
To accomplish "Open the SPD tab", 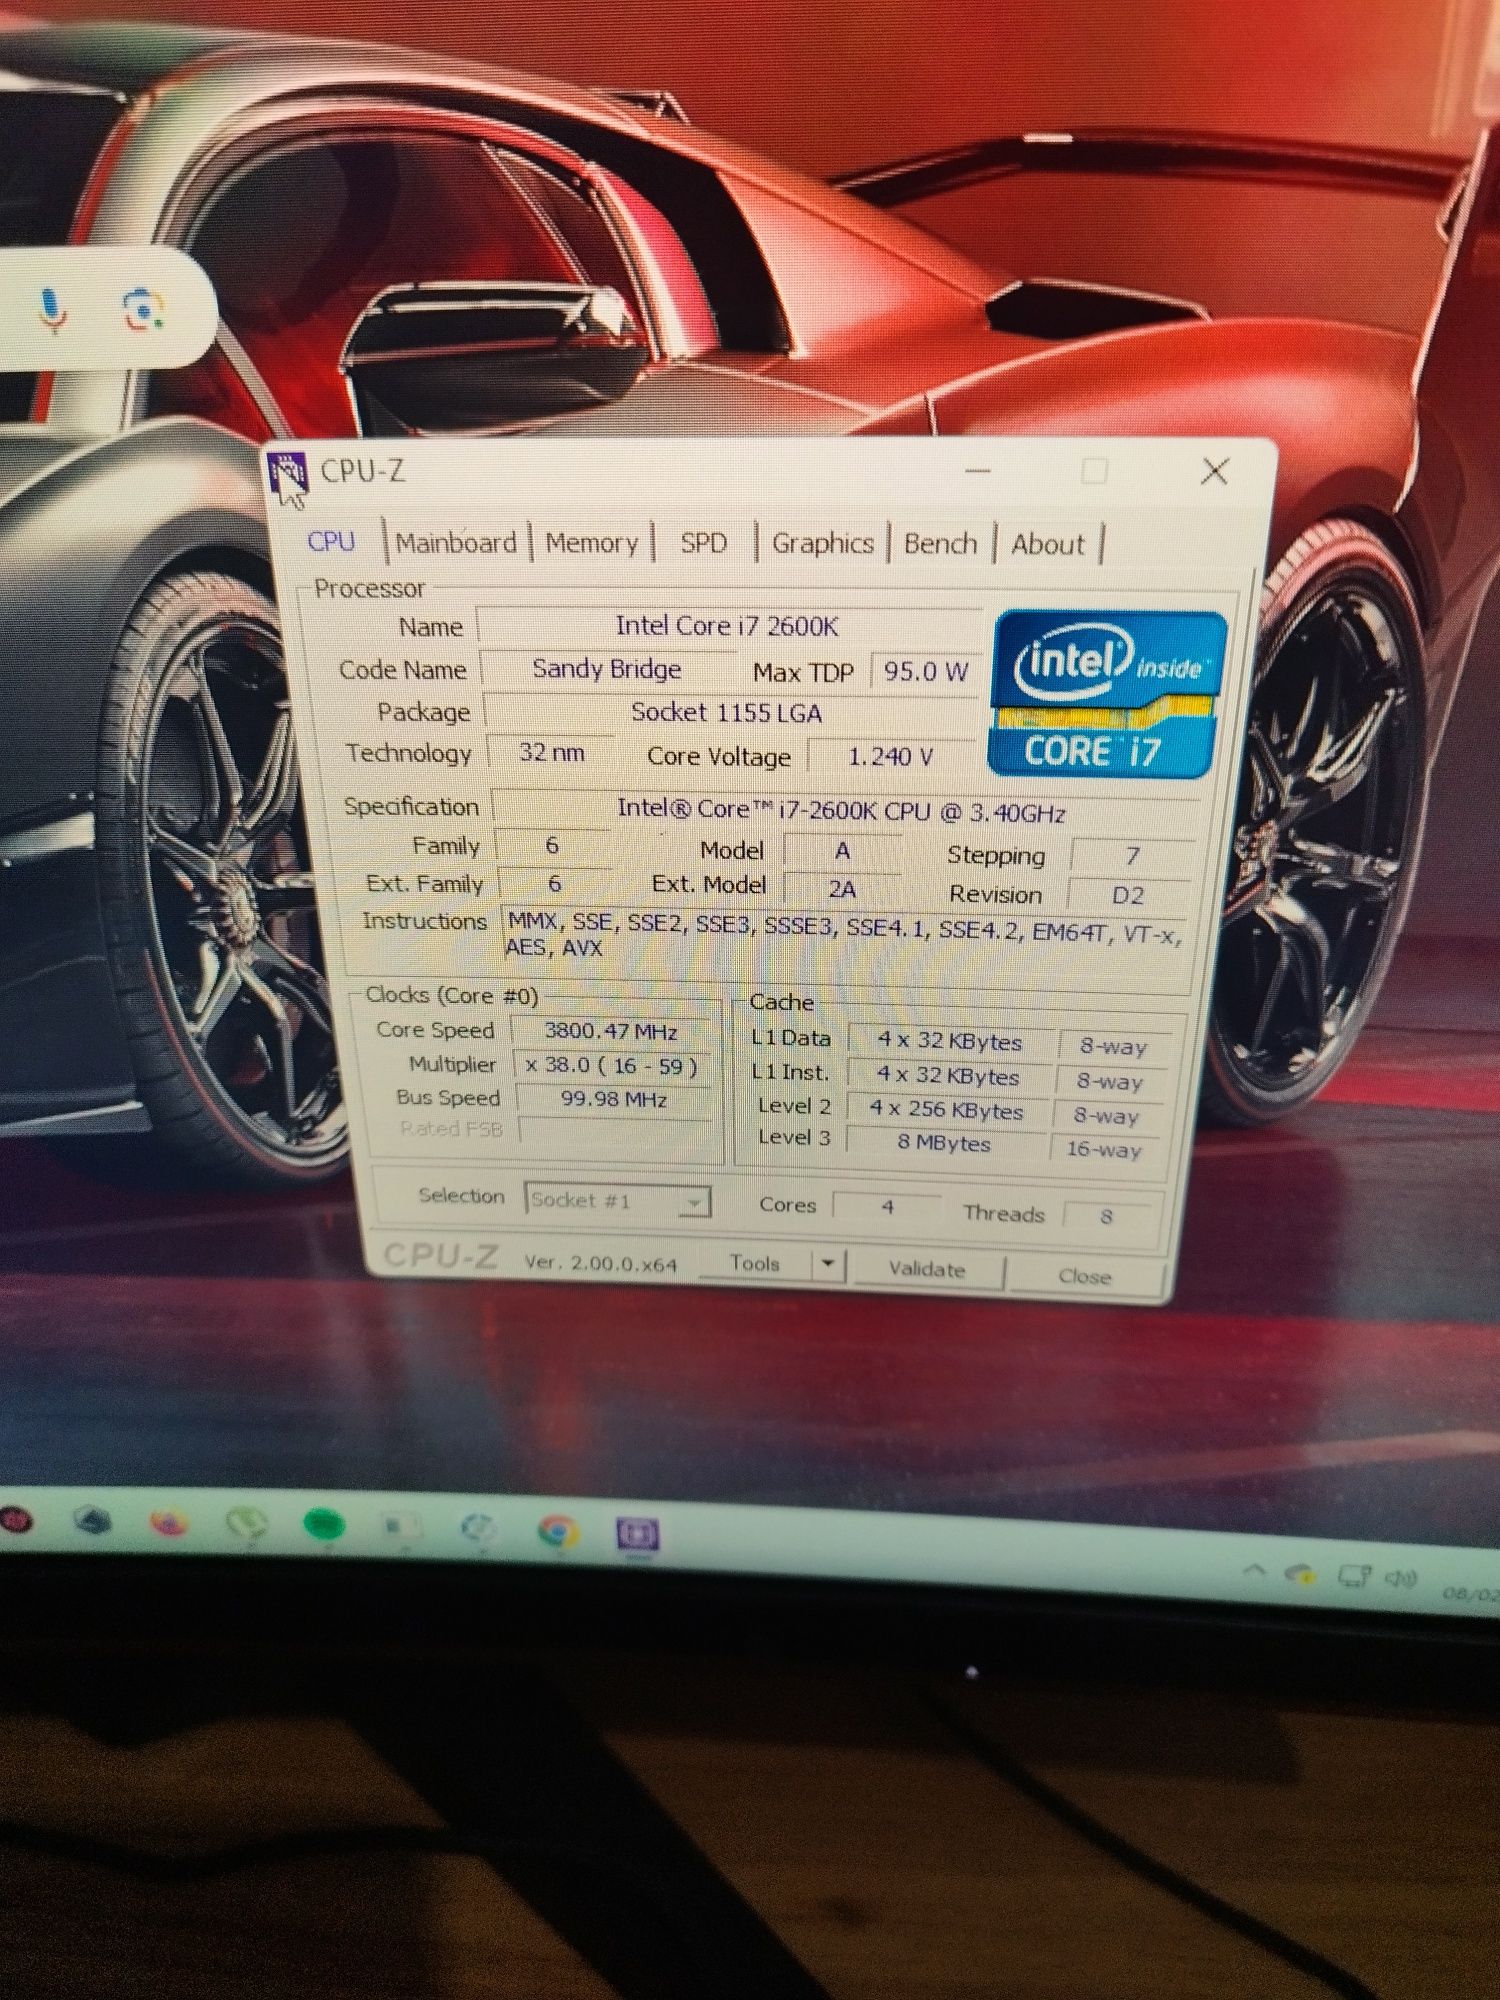I will [703, 543].
